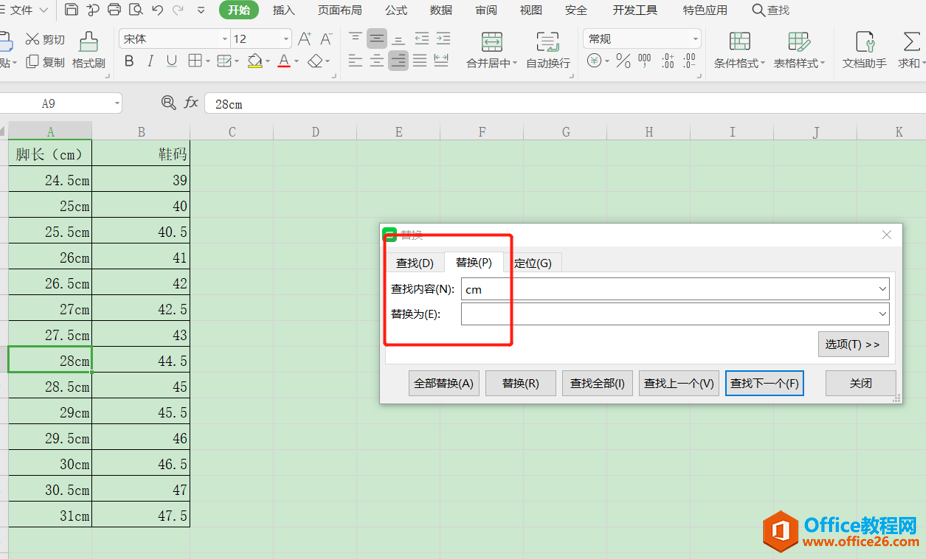
Task: Open Print Preview from quick access toolbar
Action: click(136, 9)
